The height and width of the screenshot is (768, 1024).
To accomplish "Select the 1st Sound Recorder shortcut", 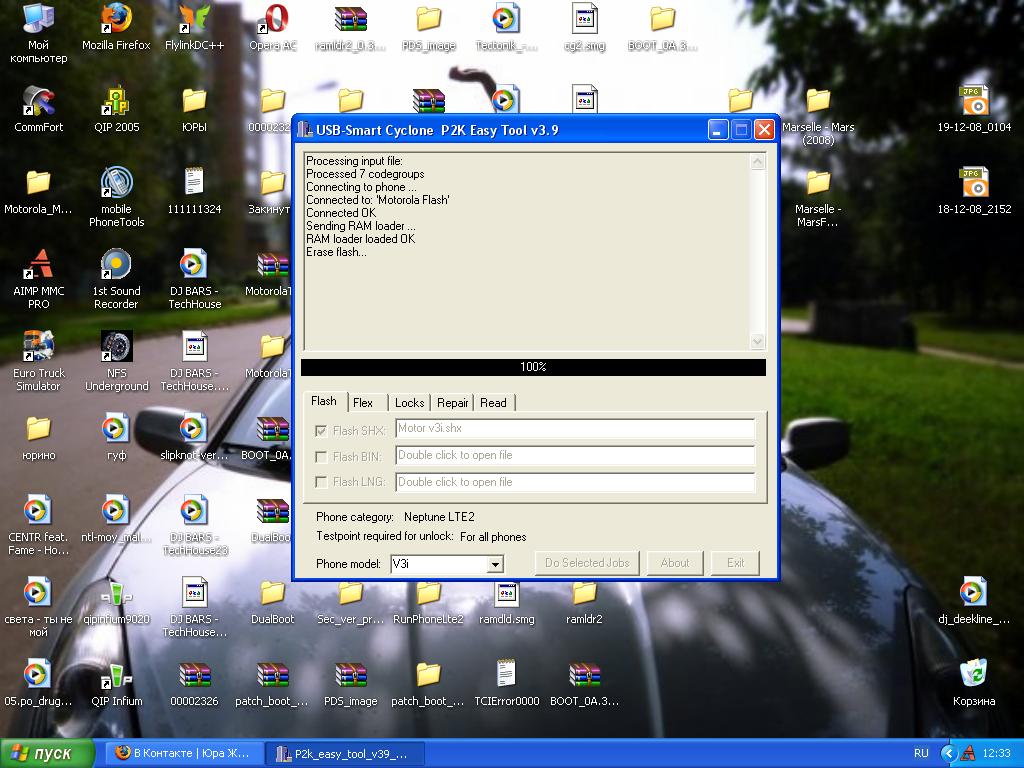I will coord(116,279).
